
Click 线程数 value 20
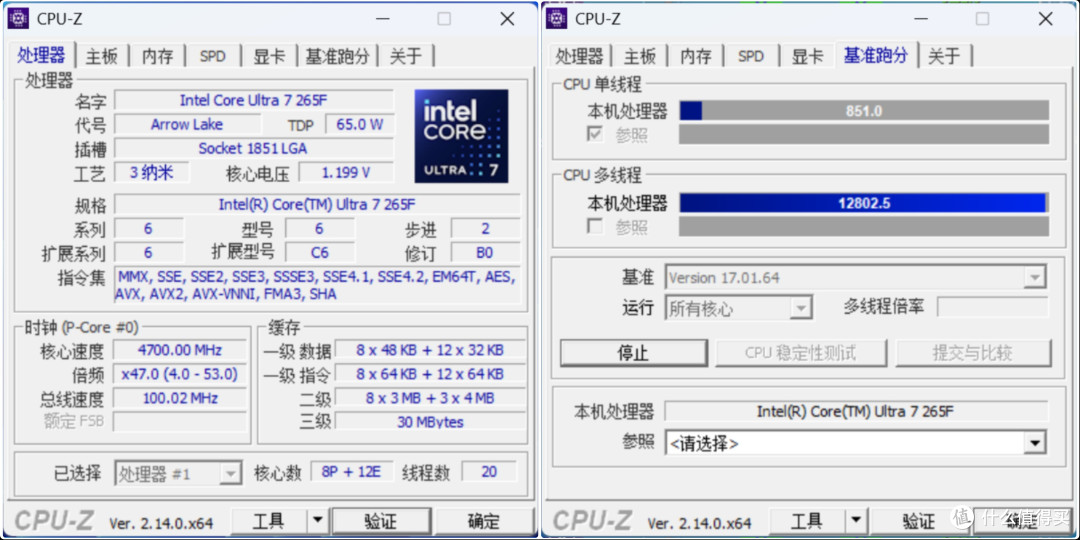pos(489,472)
